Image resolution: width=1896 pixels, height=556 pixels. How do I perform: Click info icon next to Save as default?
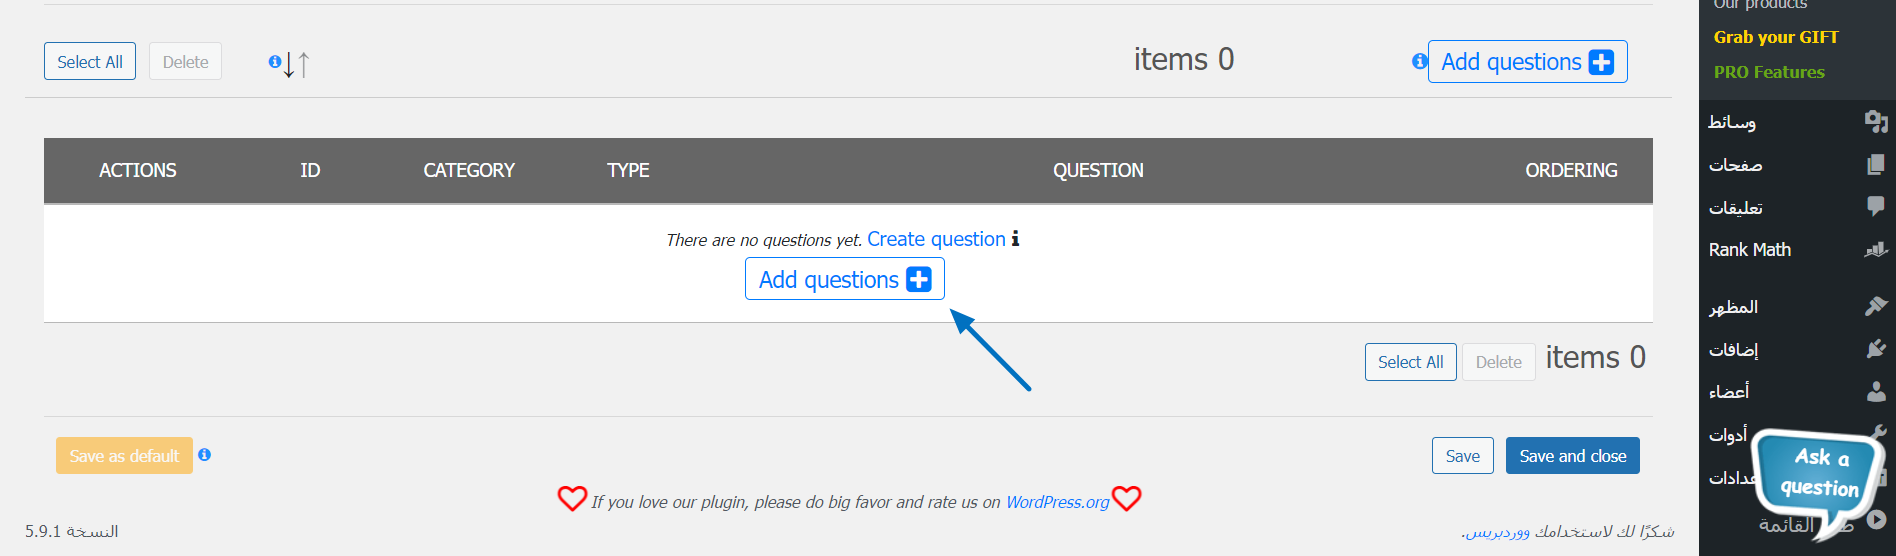(205, 455)
